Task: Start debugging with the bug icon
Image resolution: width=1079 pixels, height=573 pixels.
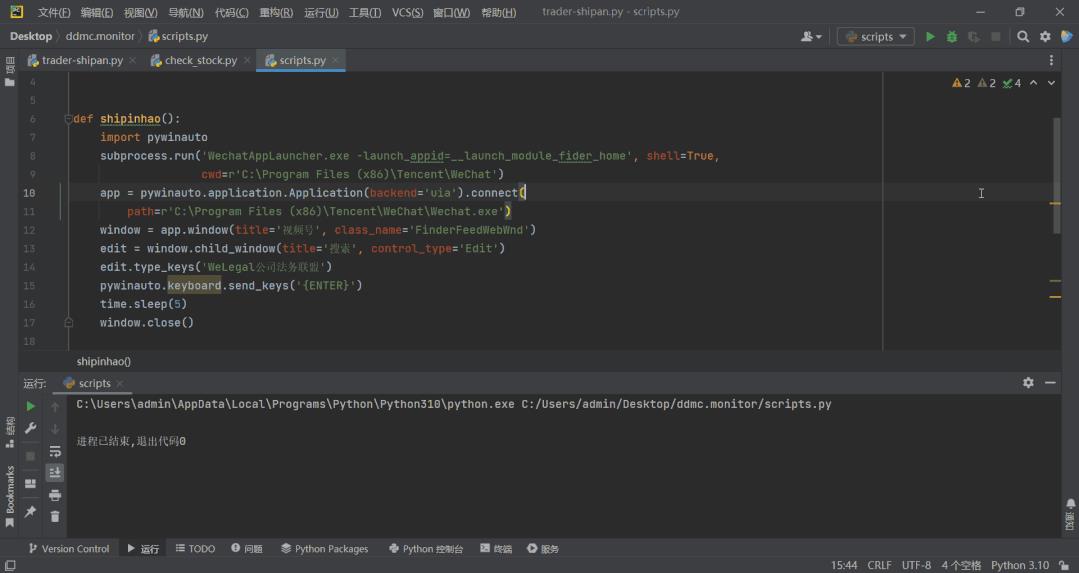Action: click(952, 36)
